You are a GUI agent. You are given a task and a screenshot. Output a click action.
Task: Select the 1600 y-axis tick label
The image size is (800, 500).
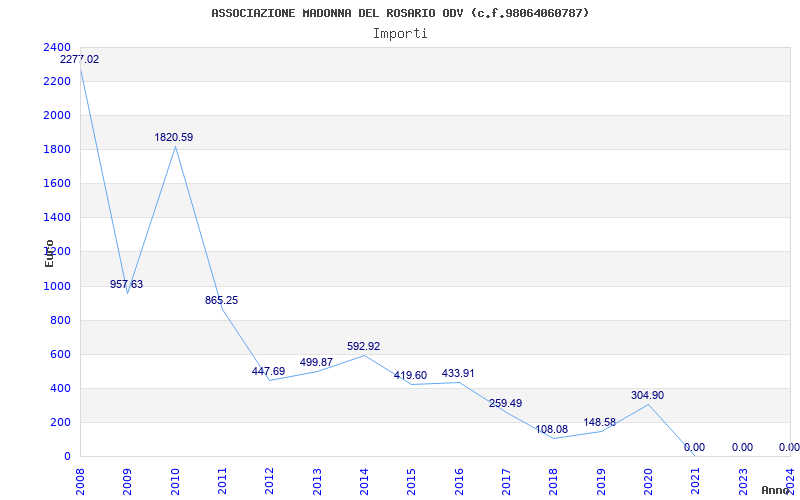57,183
